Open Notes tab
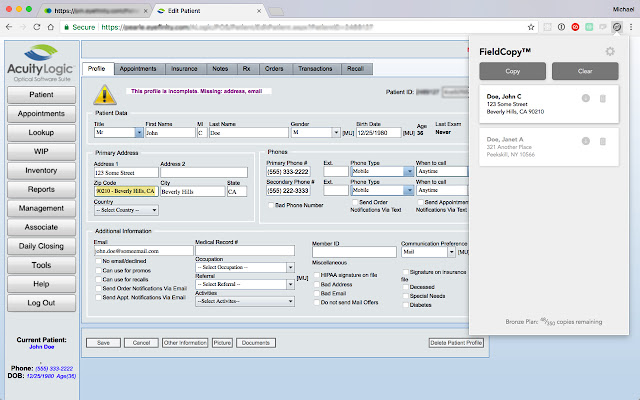 point(220,69)
